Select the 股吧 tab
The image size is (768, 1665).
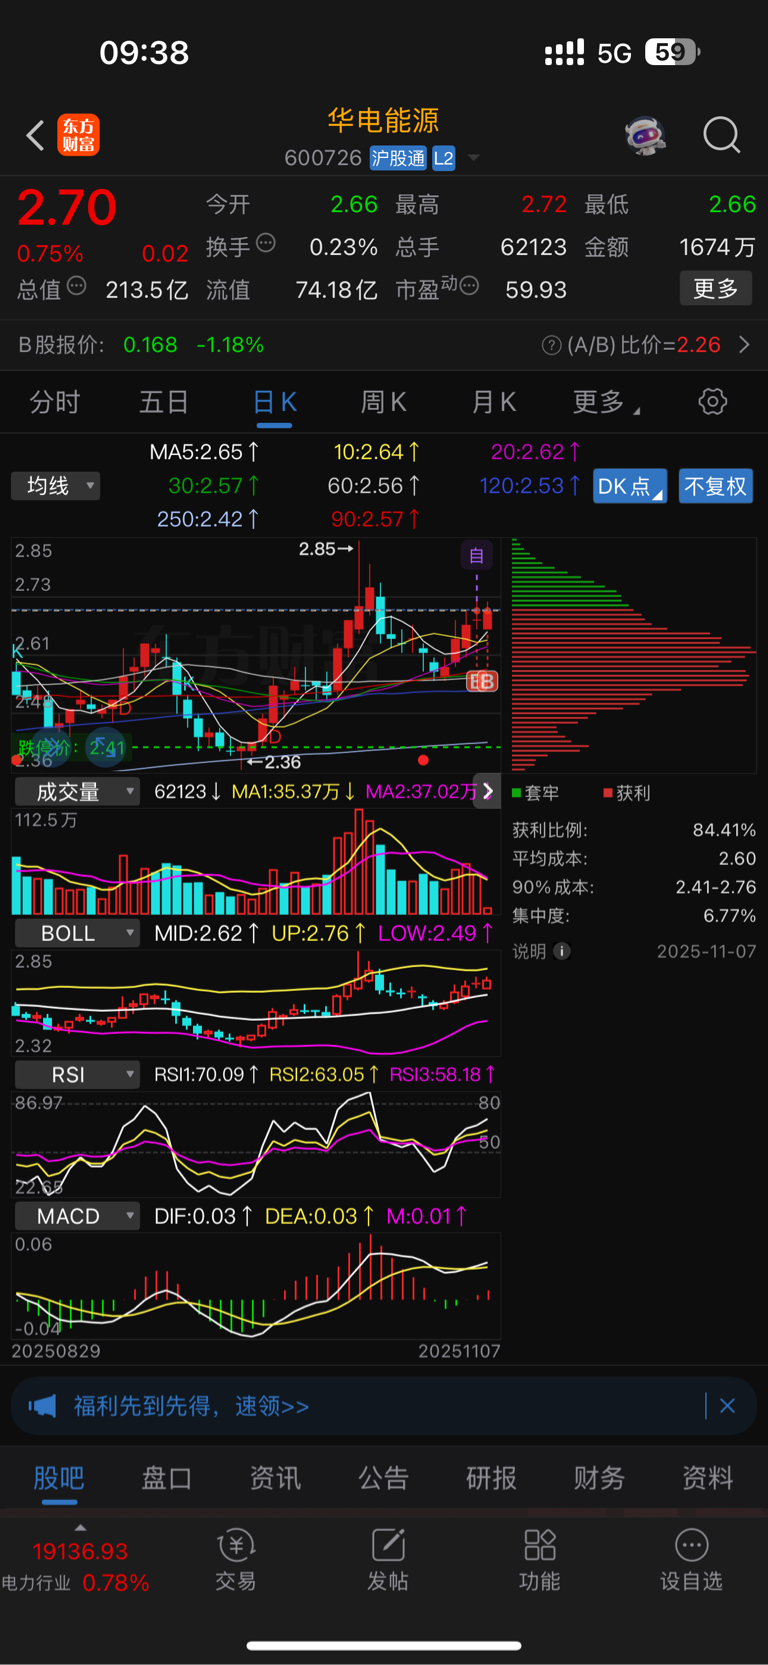59,1478
